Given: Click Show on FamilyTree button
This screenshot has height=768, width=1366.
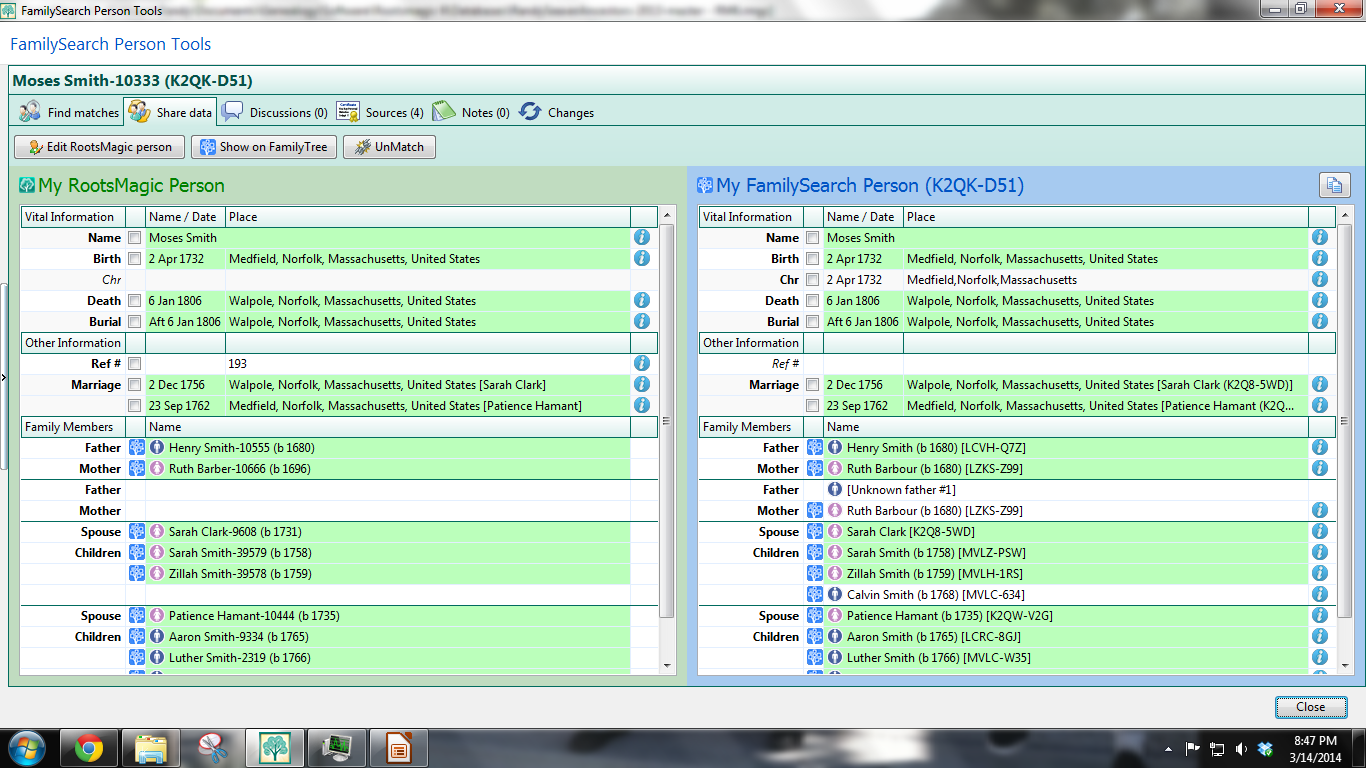Looking at the screenshot, I should click(x=264, y=147).
